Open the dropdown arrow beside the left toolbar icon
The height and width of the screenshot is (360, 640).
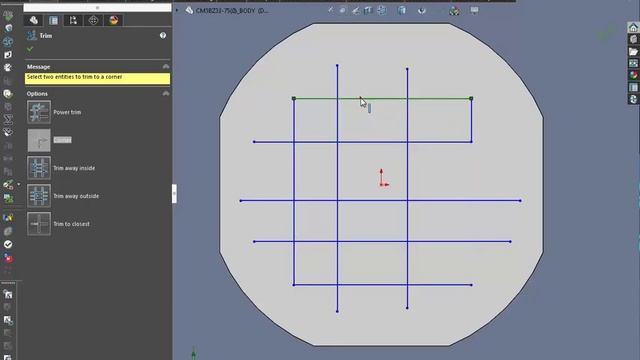[18, 184]
